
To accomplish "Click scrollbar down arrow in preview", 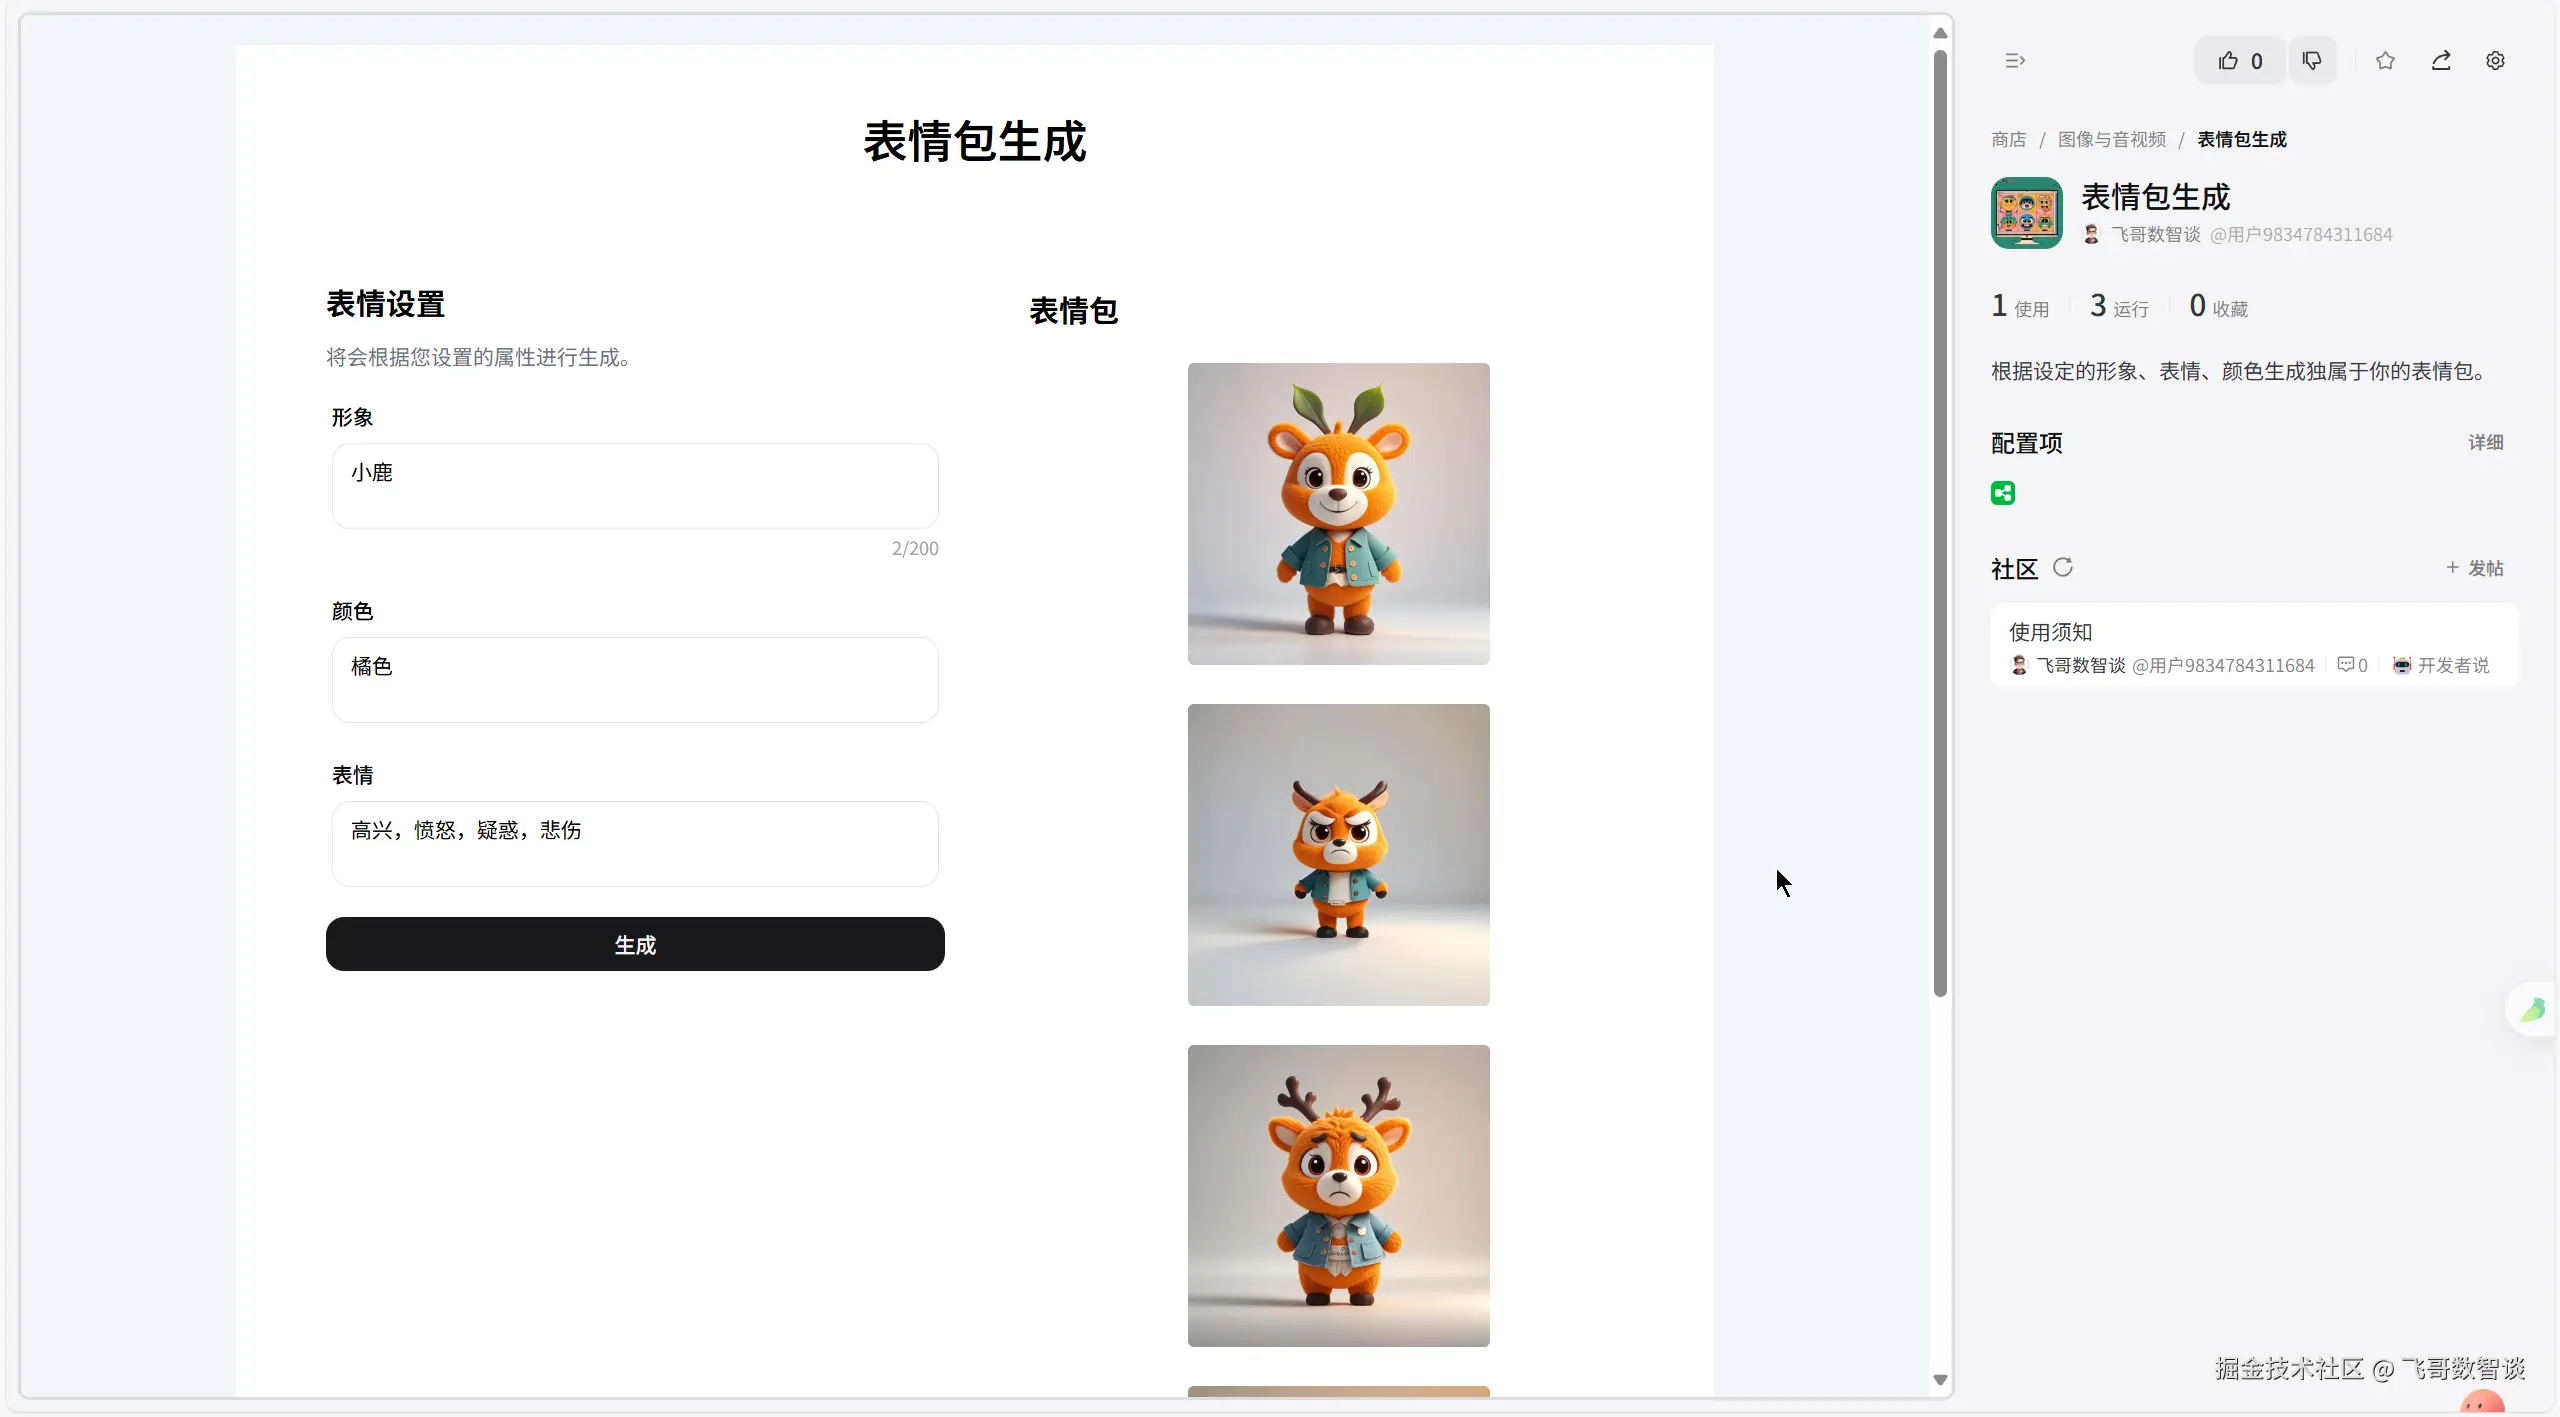I will [x=1940, y=1380].
